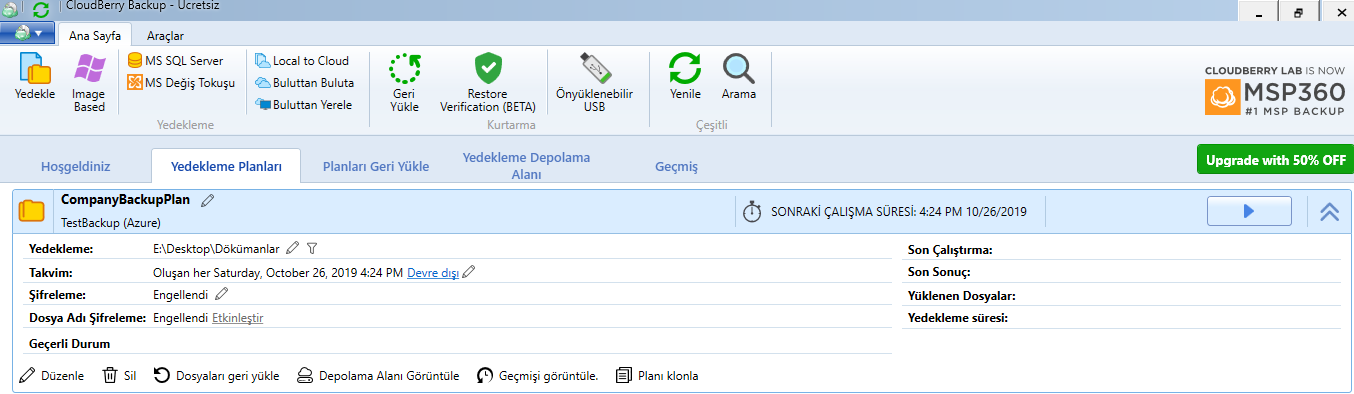This screenshot has width=1354, height=394.
Task: Edit the Şifreleme setting pencil
Action: (222, 294)
